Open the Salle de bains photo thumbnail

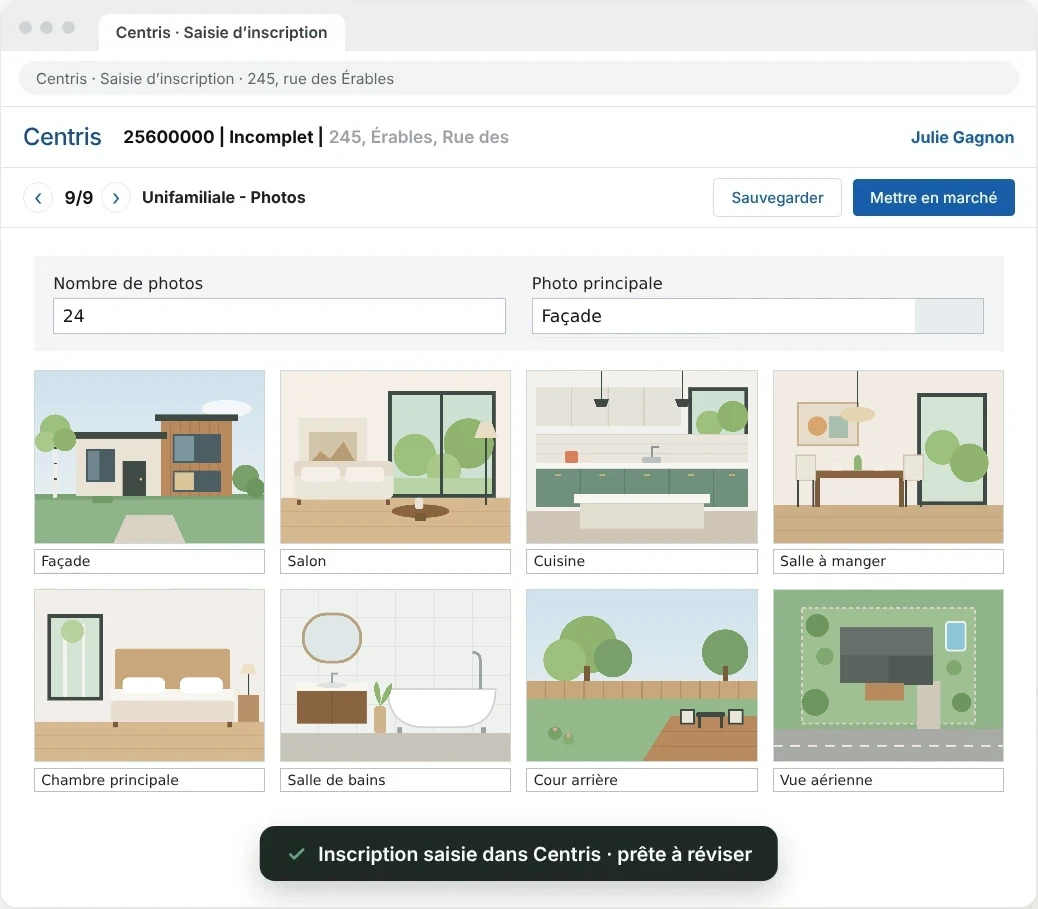395,675
